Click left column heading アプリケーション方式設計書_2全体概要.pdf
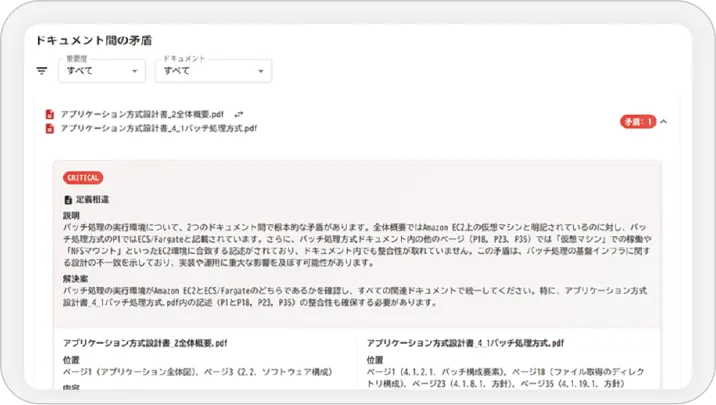This screenshot has width=716, height=405. click(x=145, y=343)
